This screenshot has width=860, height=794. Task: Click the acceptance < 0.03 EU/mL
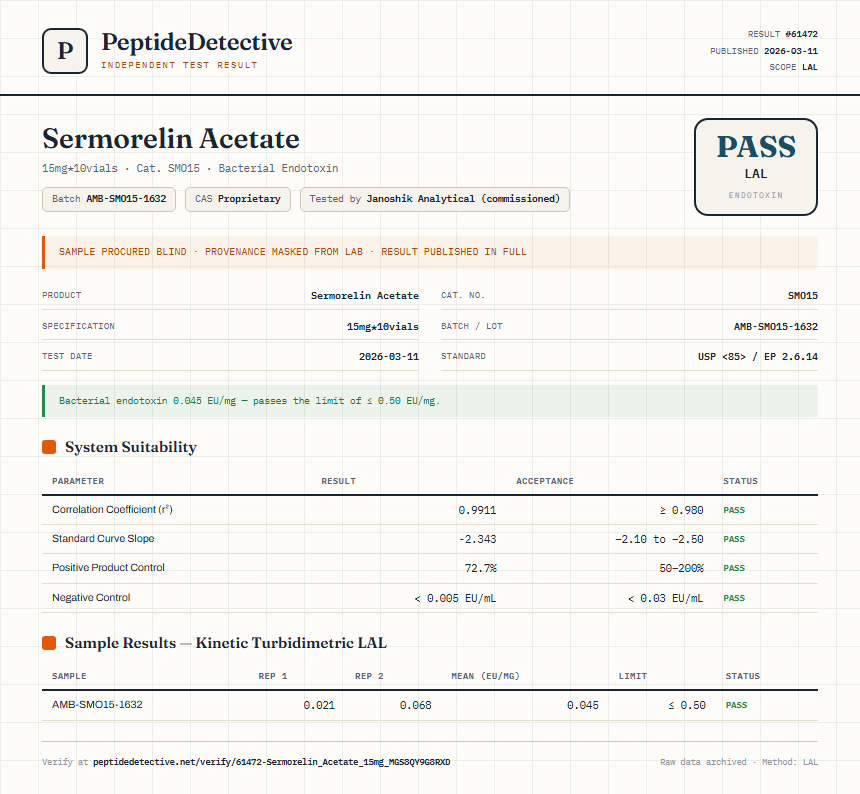(665, 598)
